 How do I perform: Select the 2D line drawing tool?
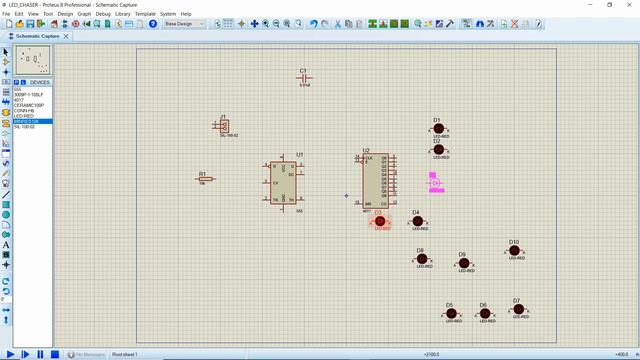point(6,195)
